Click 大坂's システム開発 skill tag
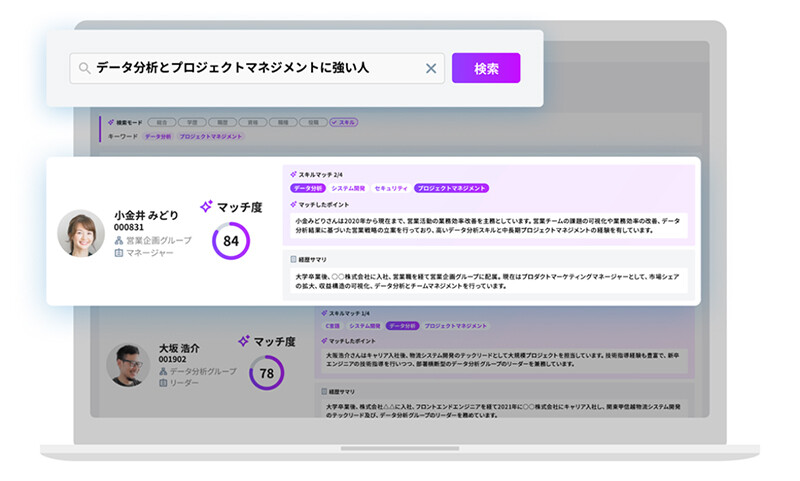Screen dimensions: 800x481 (x=364, y=326)
